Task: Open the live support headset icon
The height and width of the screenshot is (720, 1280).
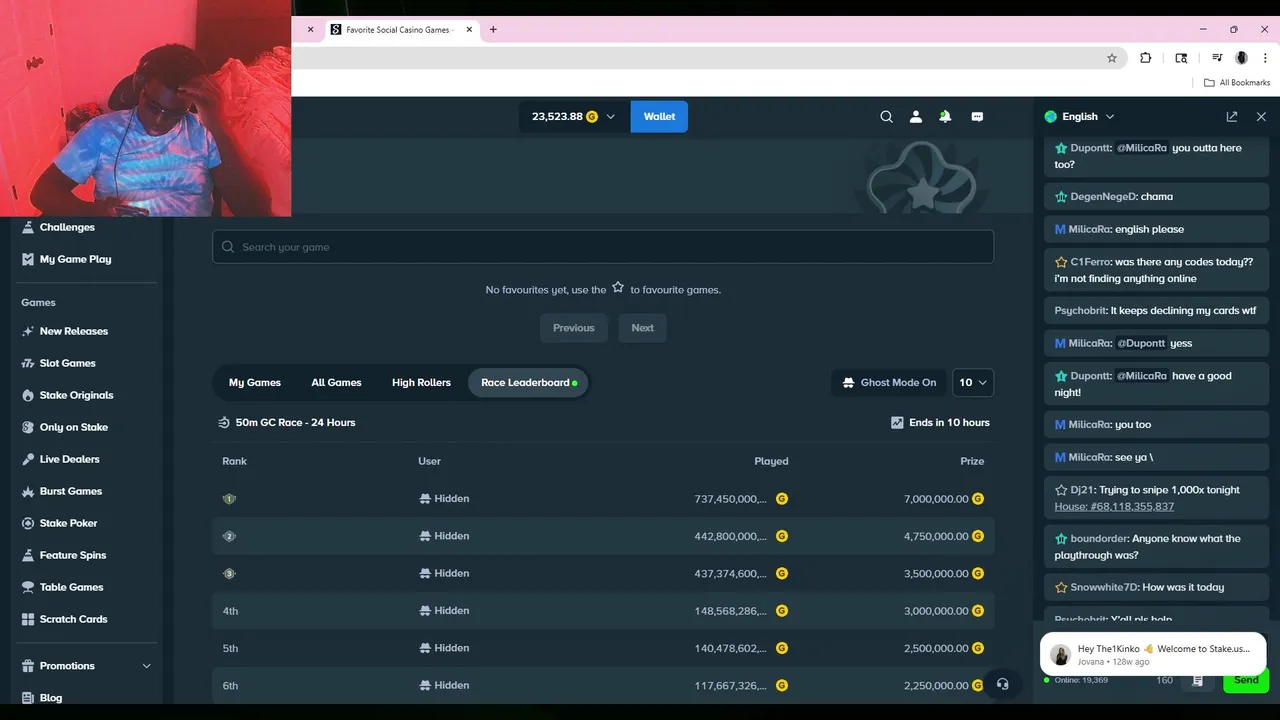Action: coord(1003,684)
